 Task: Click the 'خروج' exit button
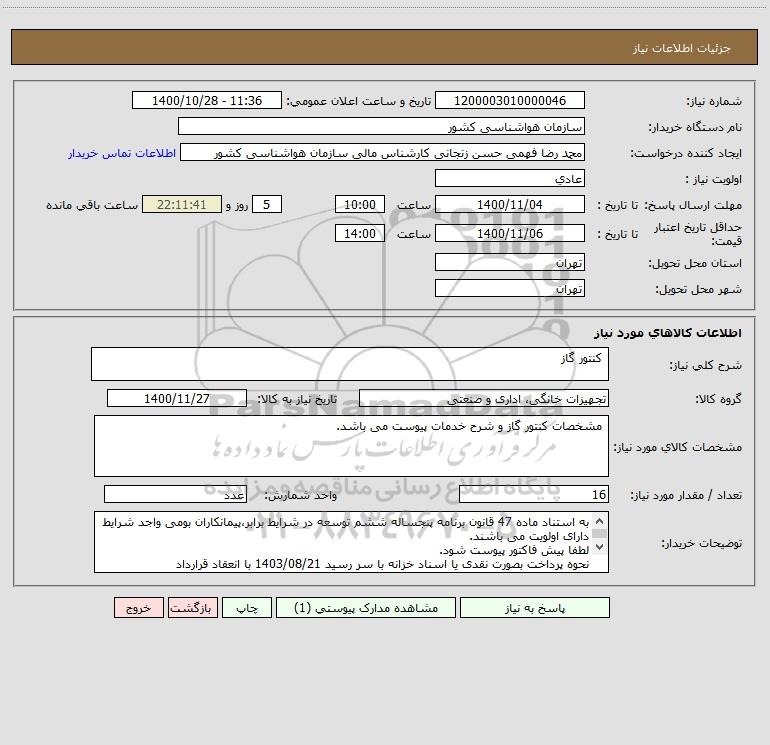(138, 608)
